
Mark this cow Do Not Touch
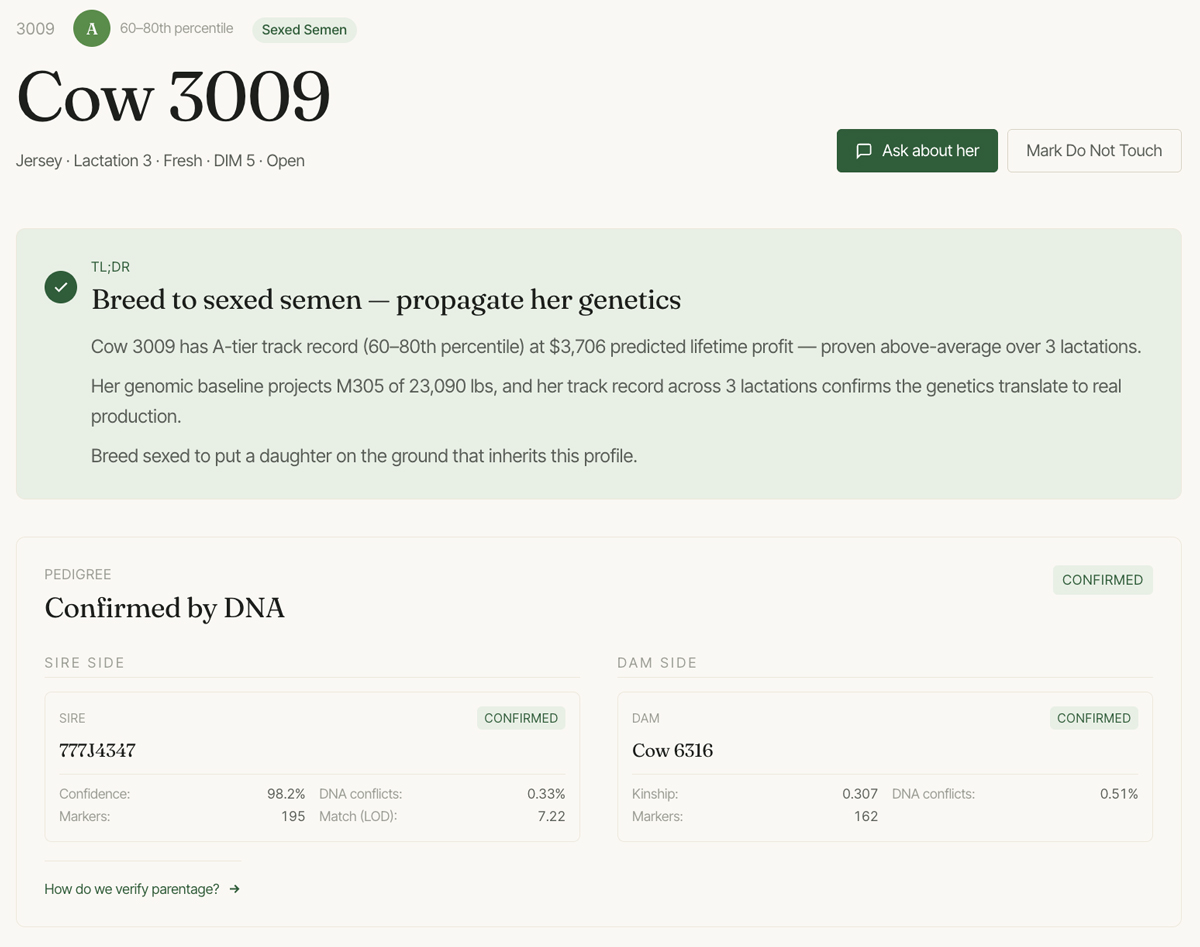tap(1094, 151)
